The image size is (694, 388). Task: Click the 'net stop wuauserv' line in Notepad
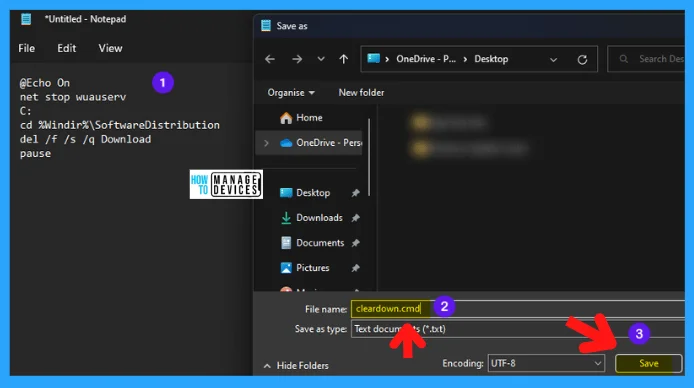(73, 97)
